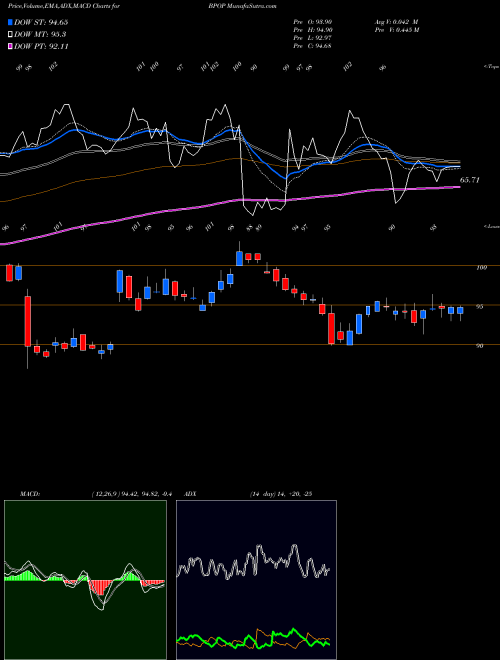Click the '65.71' label near the magenta line
Viewport: 500px width, 660px height.
click(470, 180)
